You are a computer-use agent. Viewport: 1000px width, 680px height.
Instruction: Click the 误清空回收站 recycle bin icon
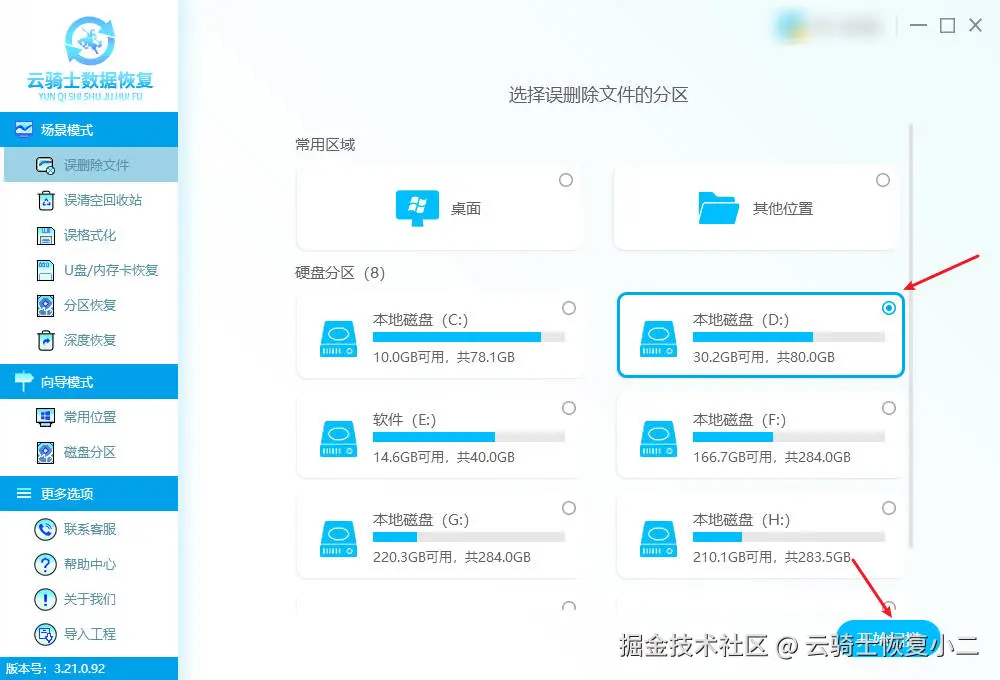coord(45,200)
